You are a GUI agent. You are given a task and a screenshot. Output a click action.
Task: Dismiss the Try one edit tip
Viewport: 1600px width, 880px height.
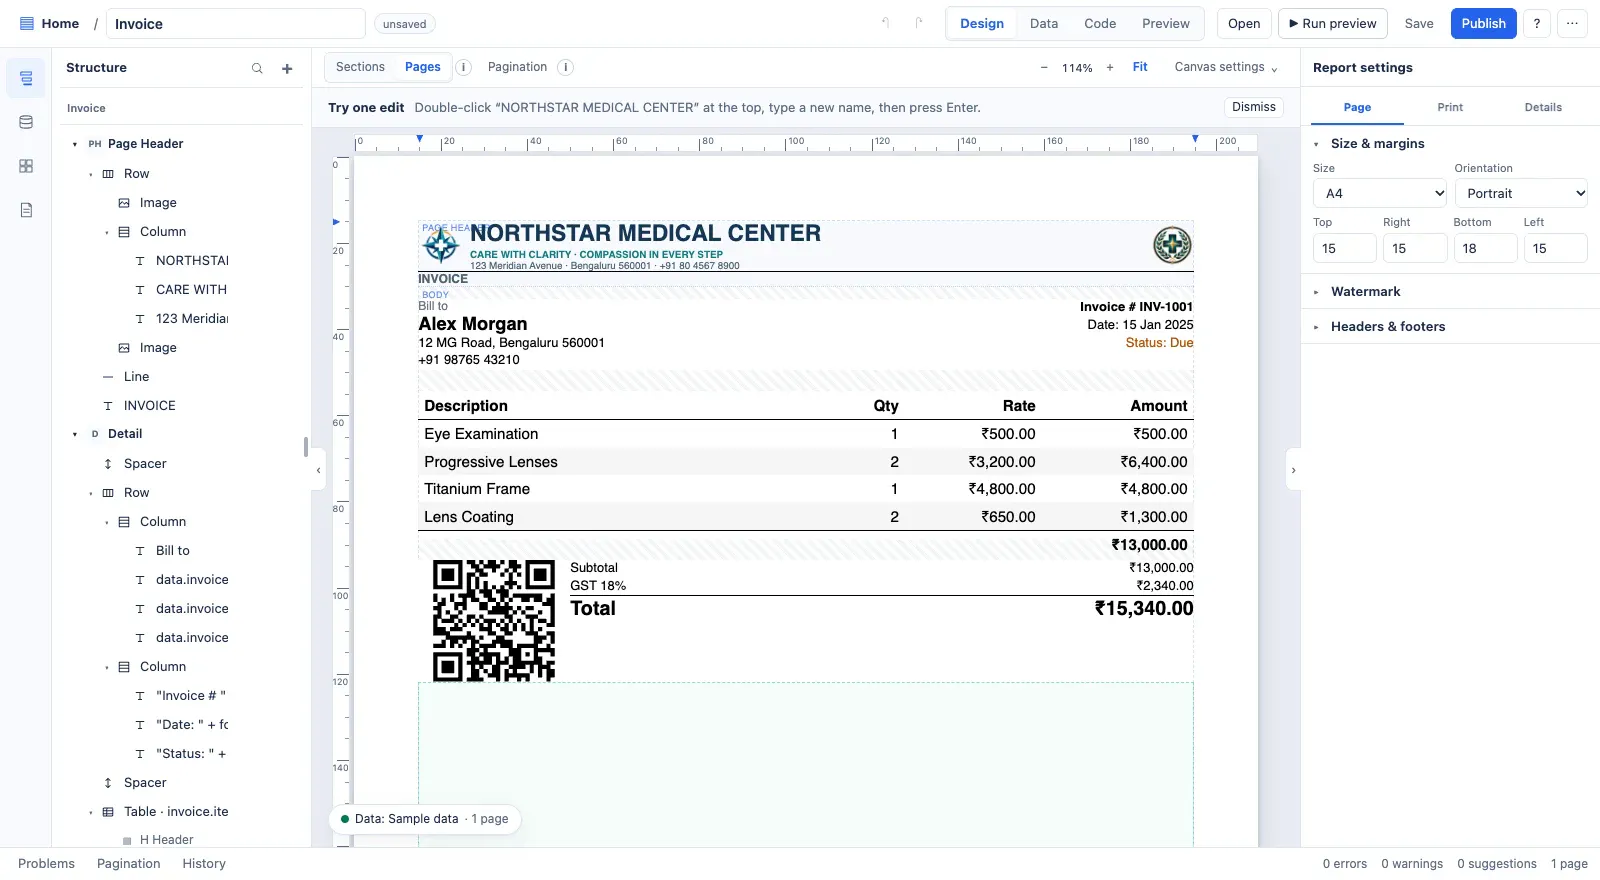(x=1254, y=107)
